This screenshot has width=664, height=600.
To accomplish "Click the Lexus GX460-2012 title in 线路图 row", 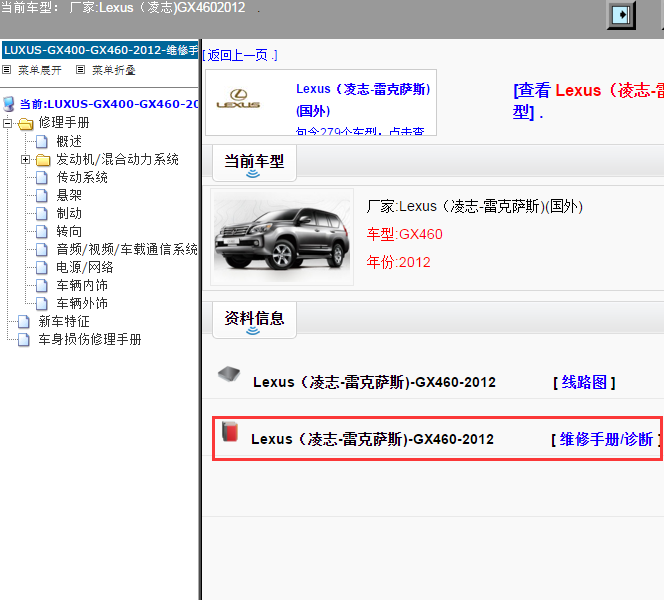I will click(x=374, y=382).
